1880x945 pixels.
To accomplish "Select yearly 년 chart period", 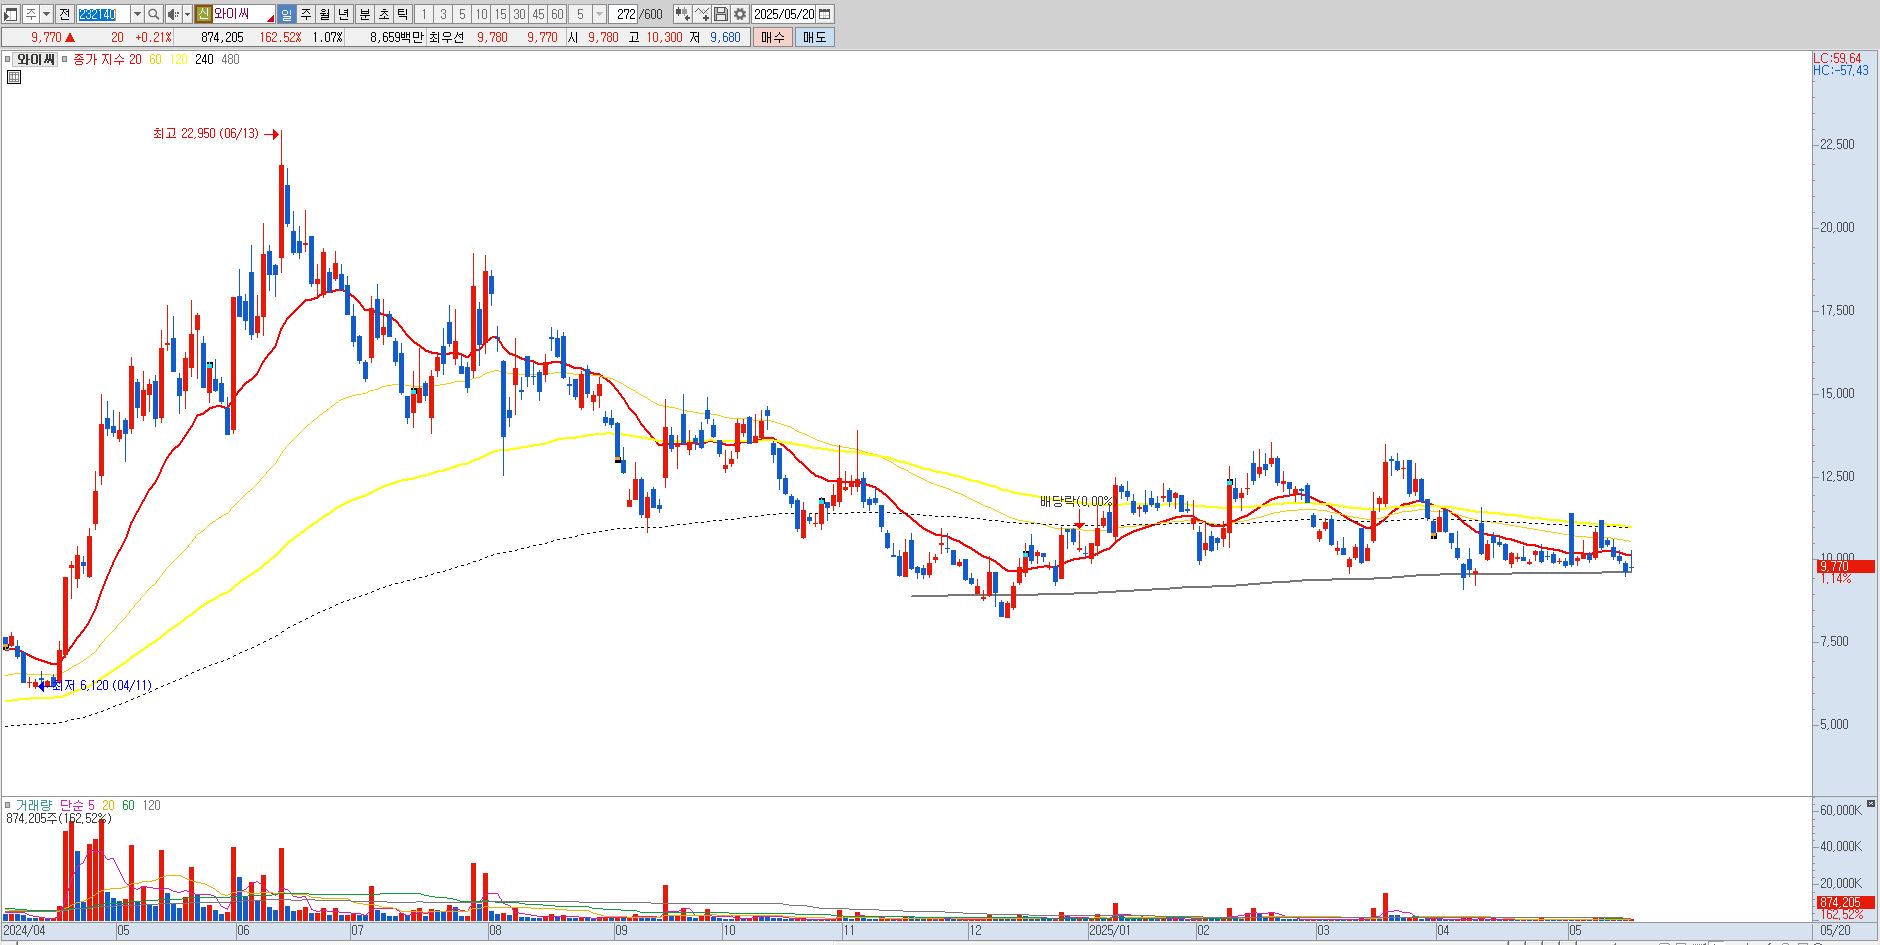I will click(x=344, y=14).
